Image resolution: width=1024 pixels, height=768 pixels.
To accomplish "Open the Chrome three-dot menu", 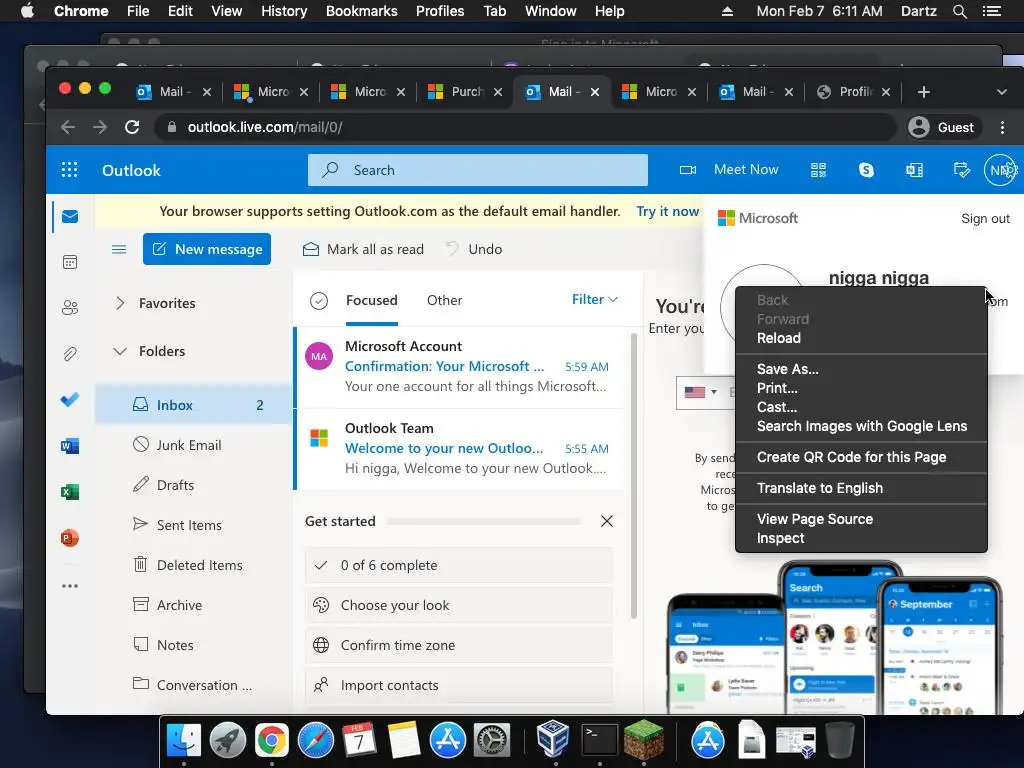I will coord(1002,127).
